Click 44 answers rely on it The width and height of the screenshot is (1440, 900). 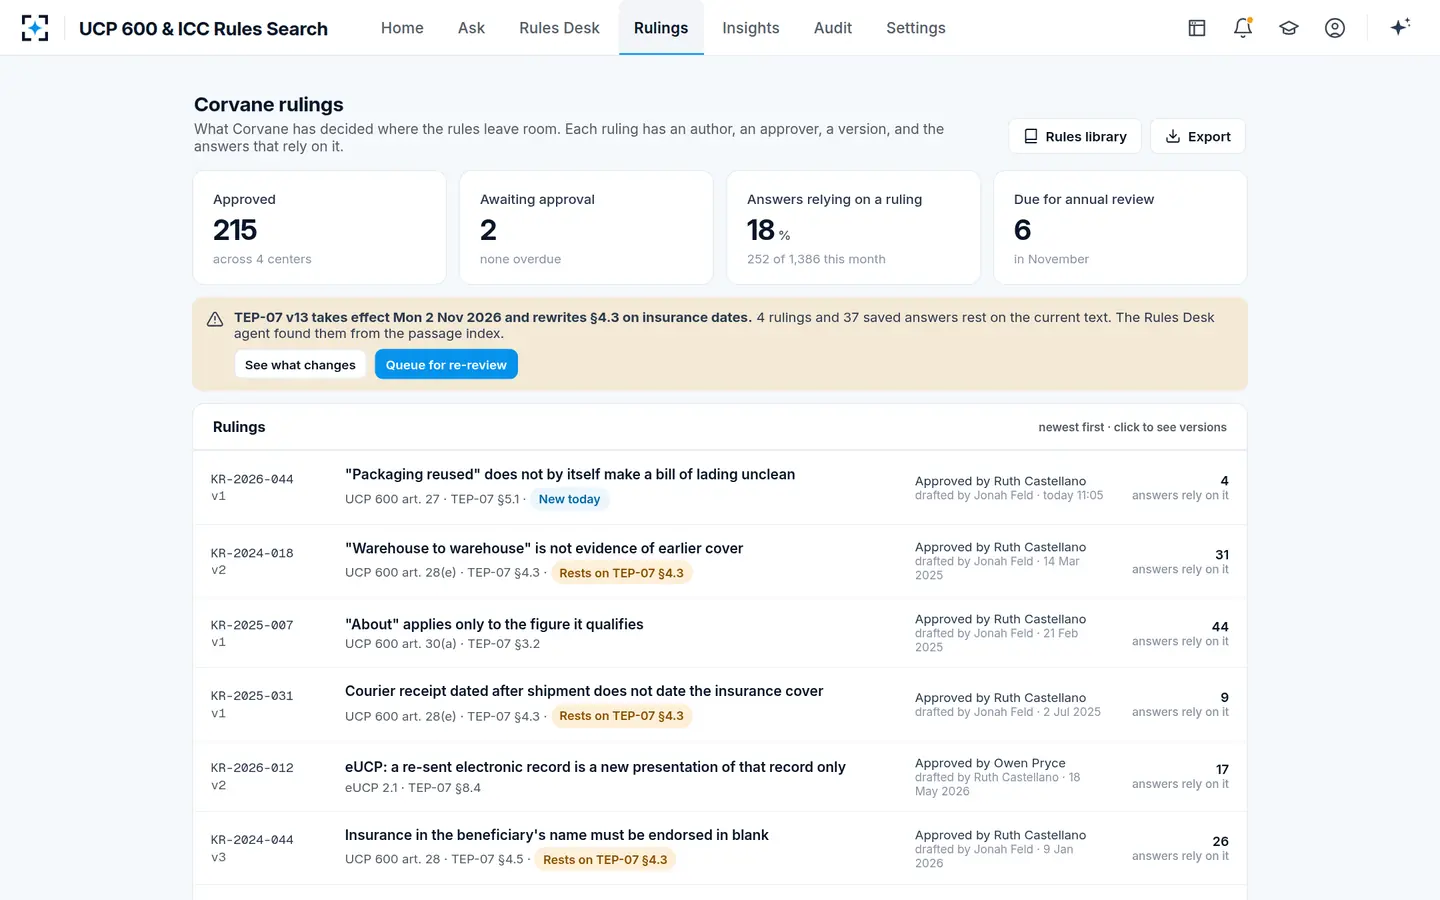tap(1180, 634)
